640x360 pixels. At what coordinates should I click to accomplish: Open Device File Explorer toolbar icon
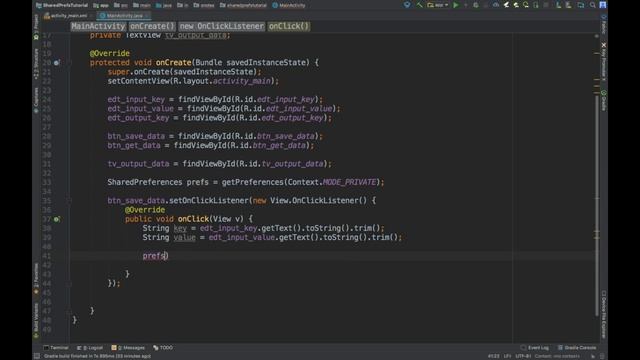point(580,5)
